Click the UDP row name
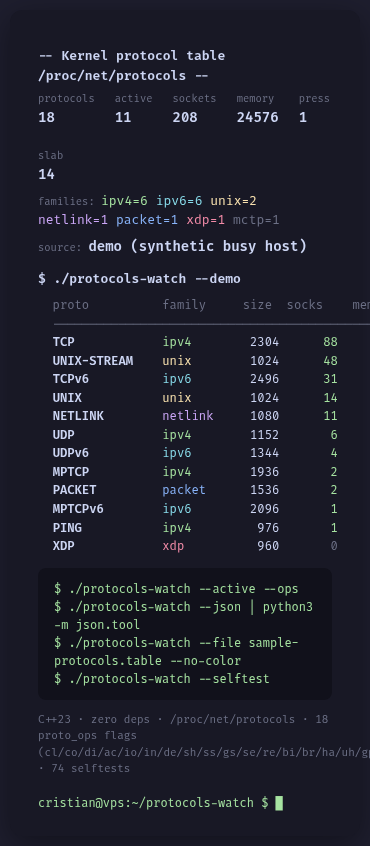 (64, 434)
